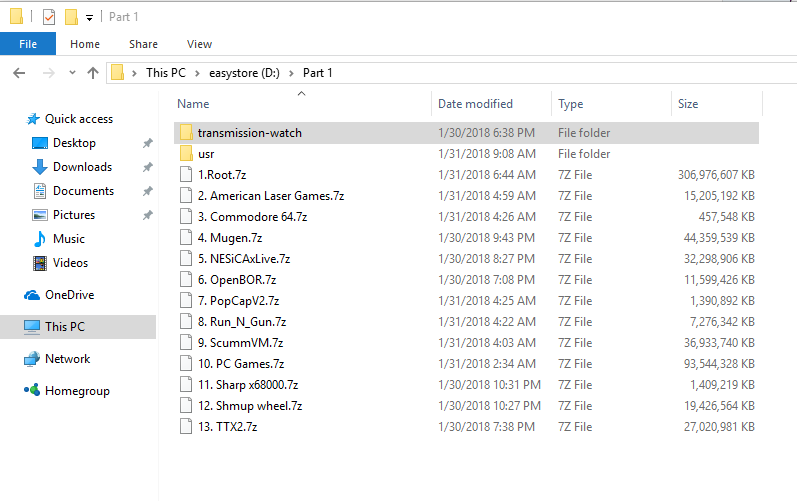Click the size 93,544,328 KB of PC Games

(719, 364)
